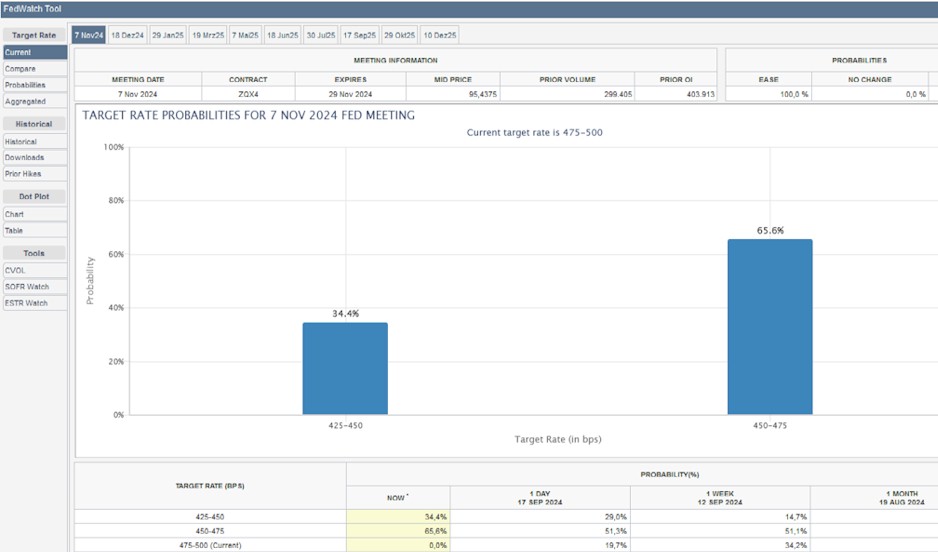Click the ZQX4 contract cell
The image size is (938, 552).
pyautogui.click(x=248, y=94)
